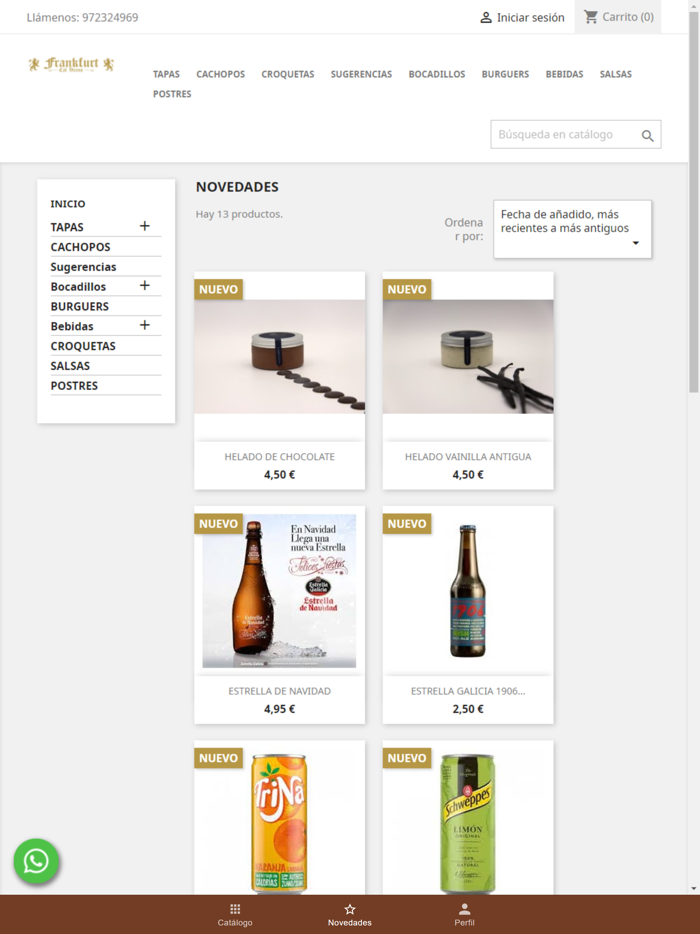Open the BURGUERS top menu item
700x934 pixels.
point(505,74)
